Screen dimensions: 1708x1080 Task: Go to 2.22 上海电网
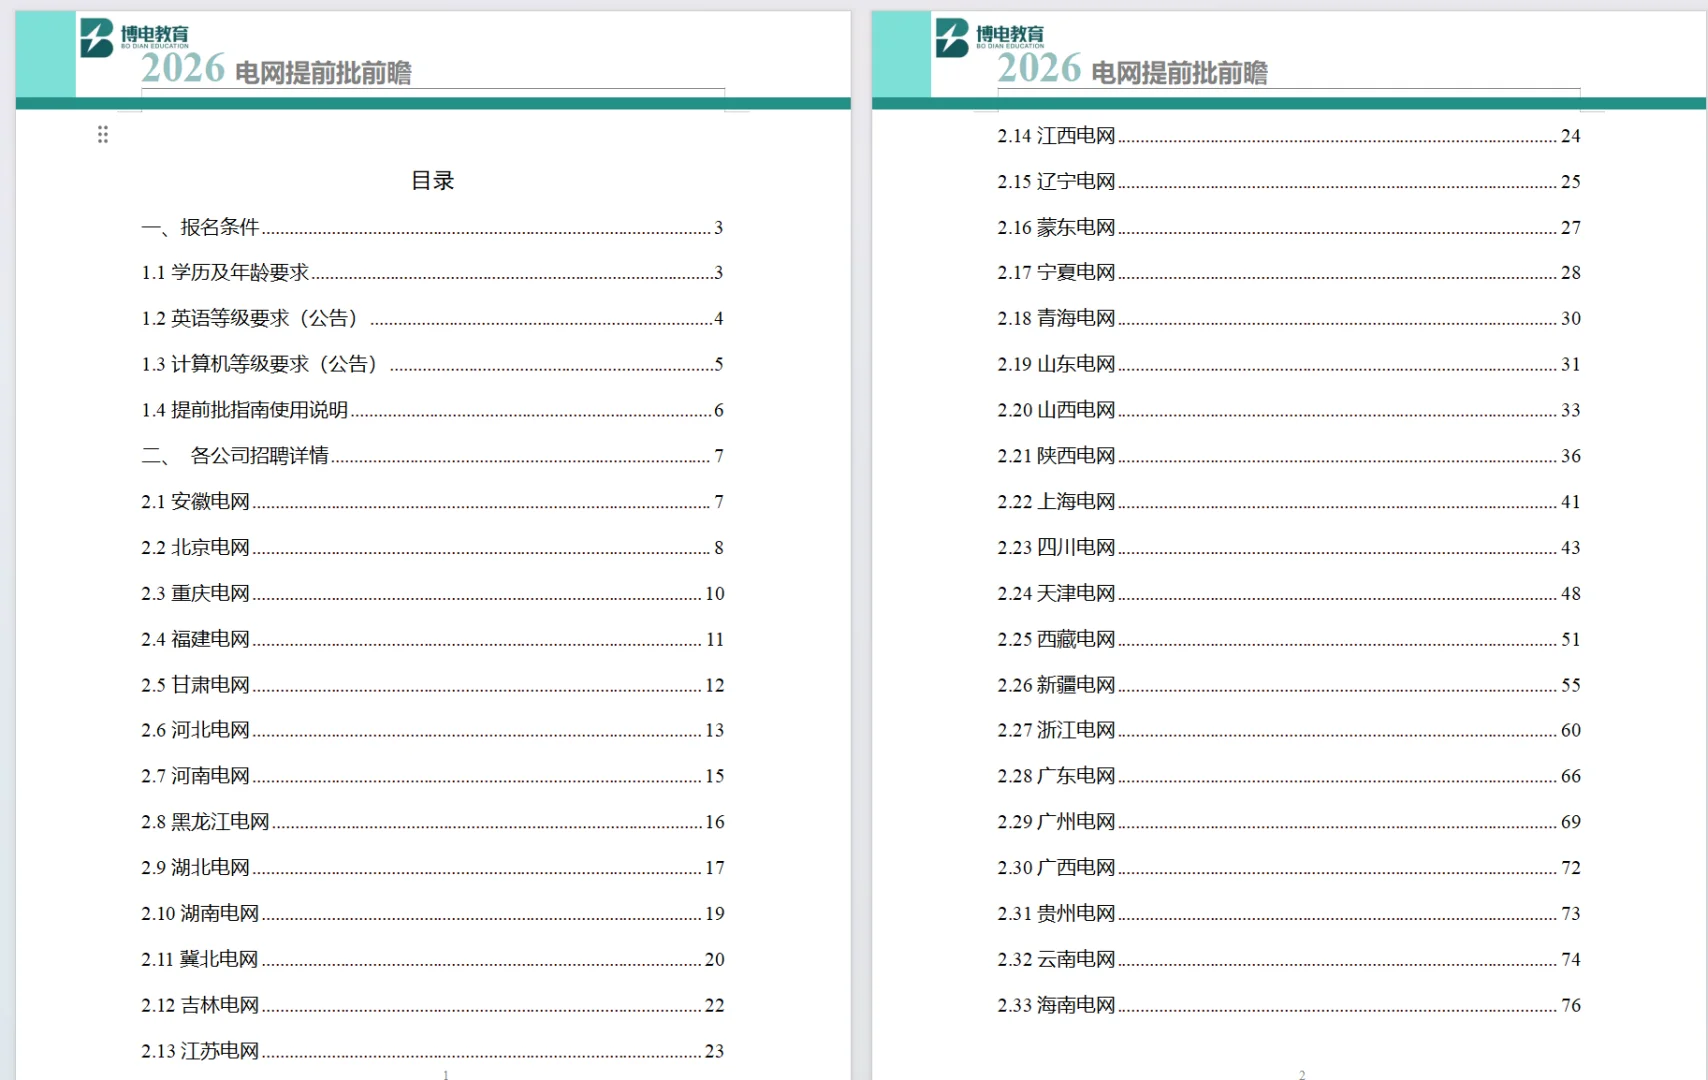point(1289,501)
